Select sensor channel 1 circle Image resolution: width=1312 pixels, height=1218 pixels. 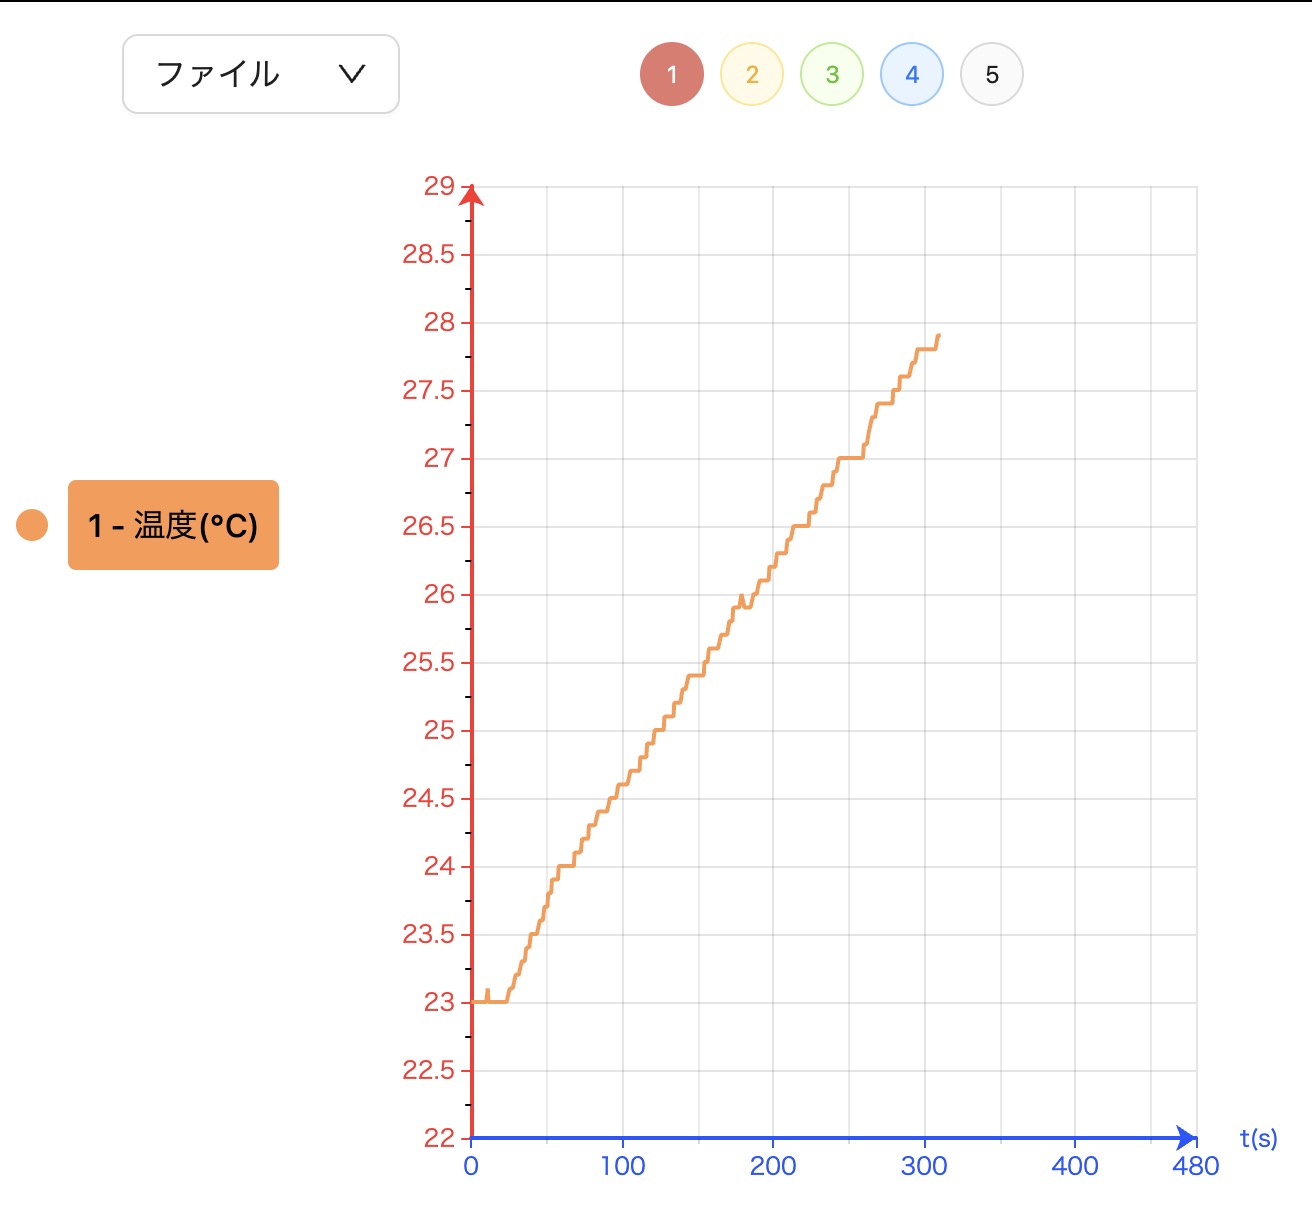672,74
